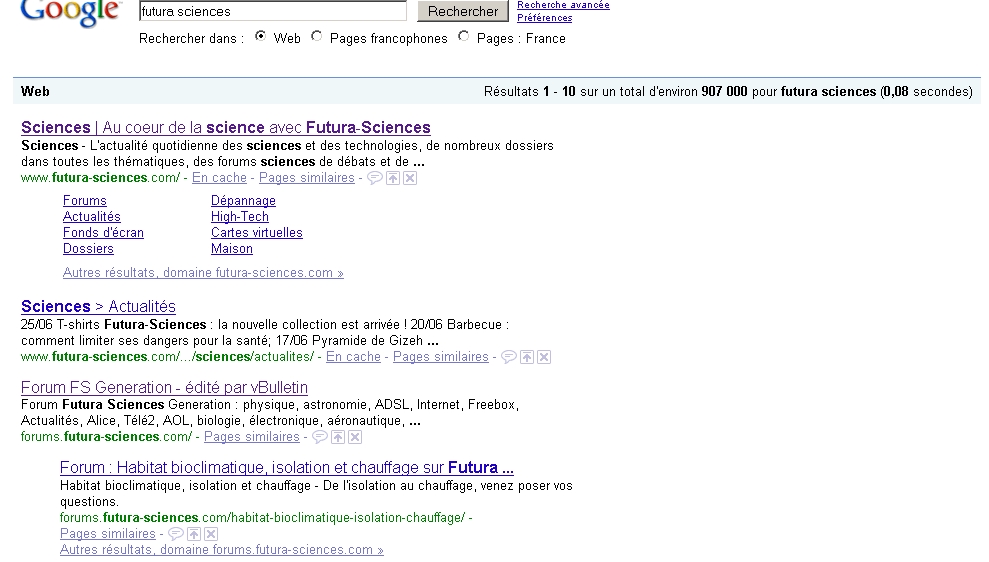Open the Actualités sitelink
Viewport: 989px width, 562px height.
point(91,216)
